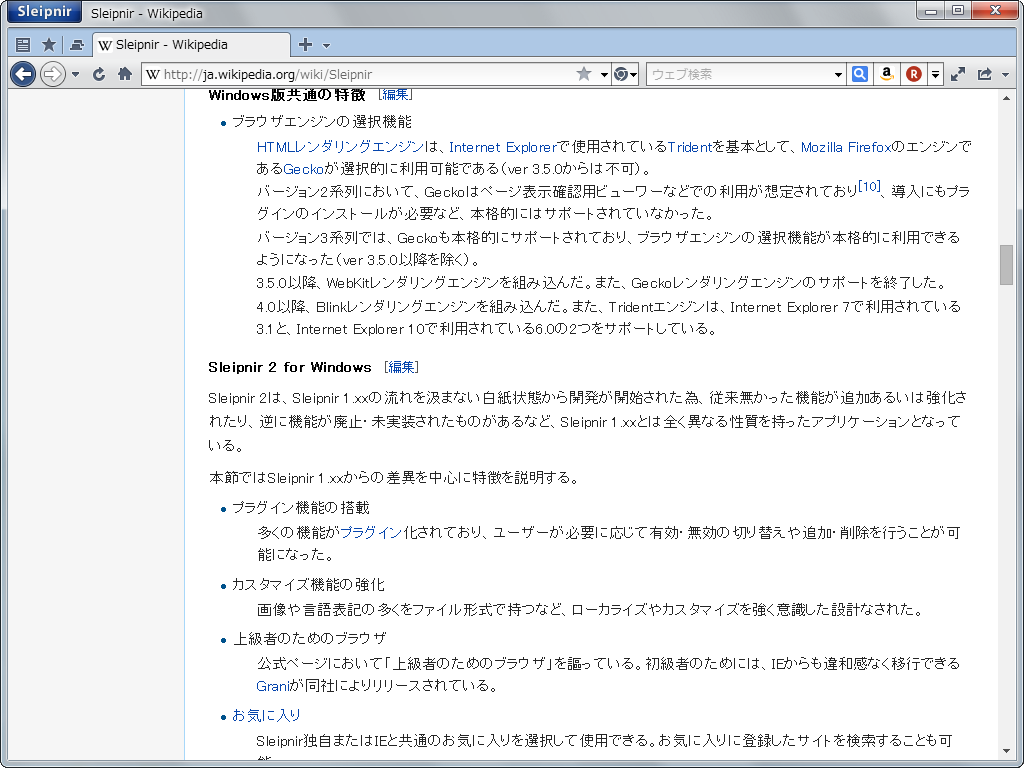Open the favorites star icon beside the tab bar
Image resolution: width=1024 pixels, height=768 pixels.
(48, 44)
